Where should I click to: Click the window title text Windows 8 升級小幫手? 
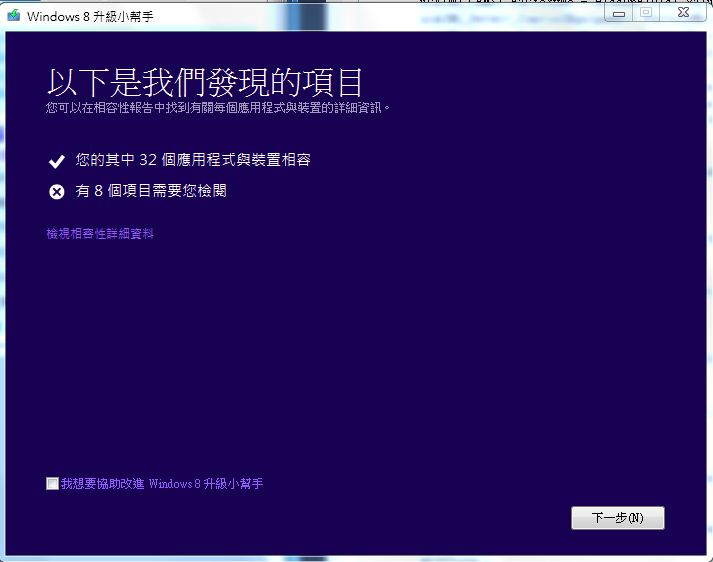(x=90, y=16)
